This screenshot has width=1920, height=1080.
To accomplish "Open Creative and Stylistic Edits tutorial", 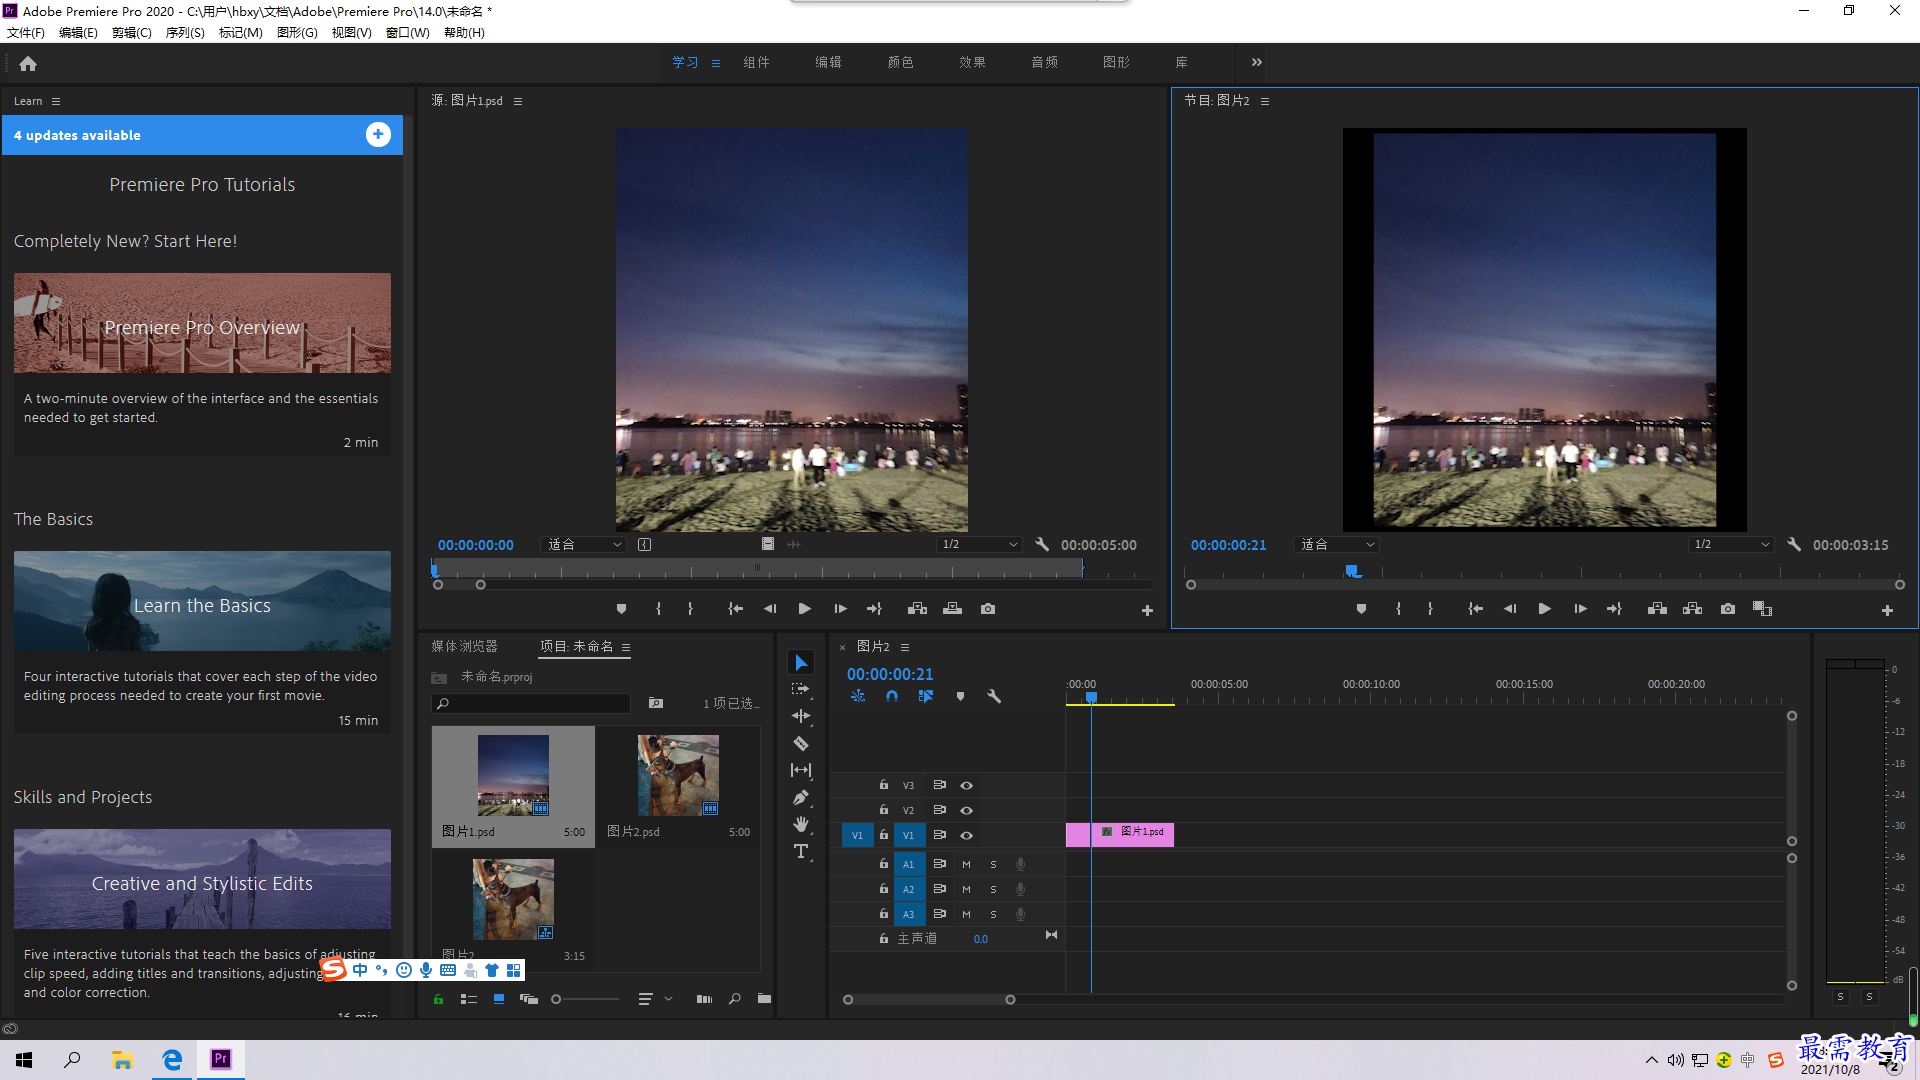I will pos(202,922).
